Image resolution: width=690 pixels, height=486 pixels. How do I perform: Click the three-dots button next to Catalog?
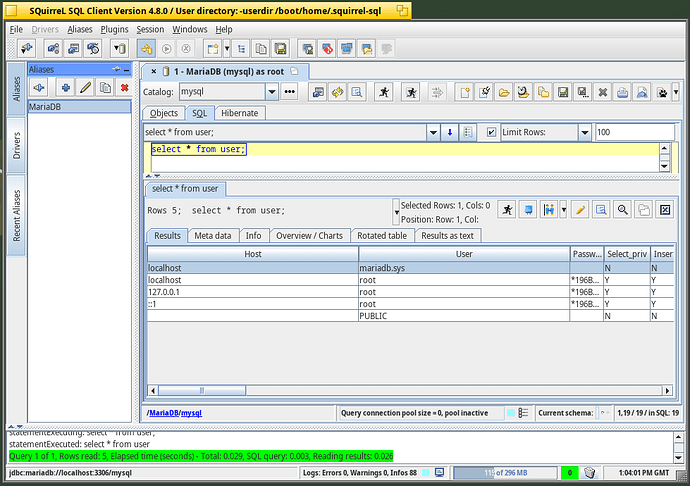click(x=290, y=92)
